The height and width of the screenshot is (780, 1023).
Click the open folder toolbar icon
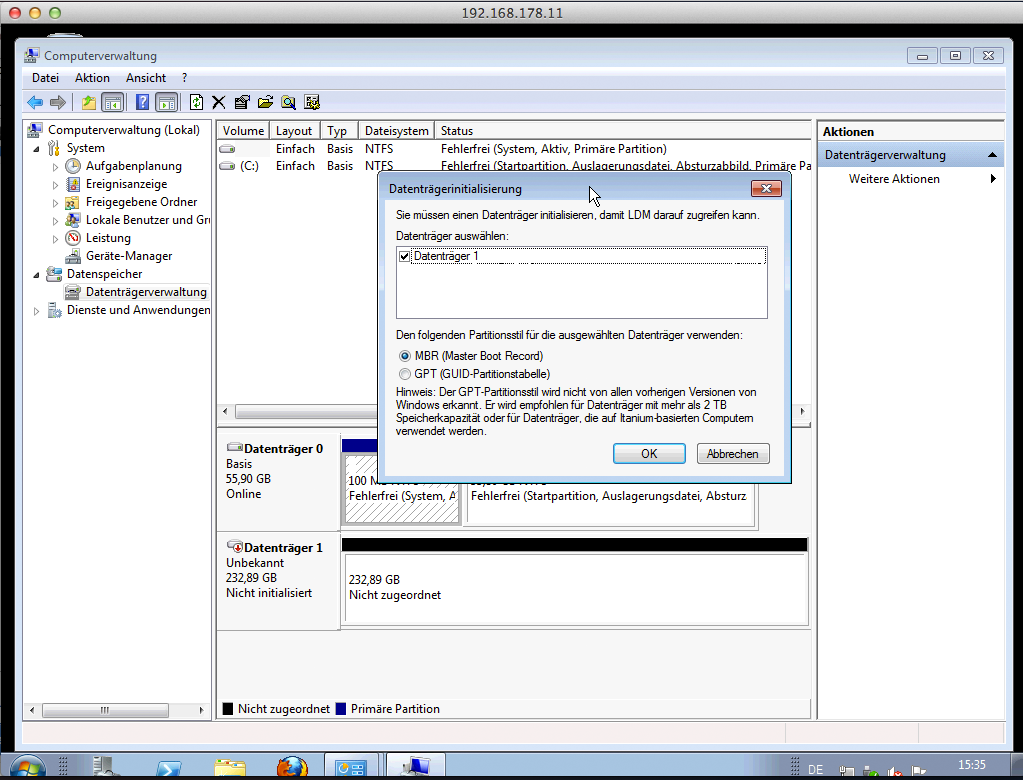click(x=266, y=102)
